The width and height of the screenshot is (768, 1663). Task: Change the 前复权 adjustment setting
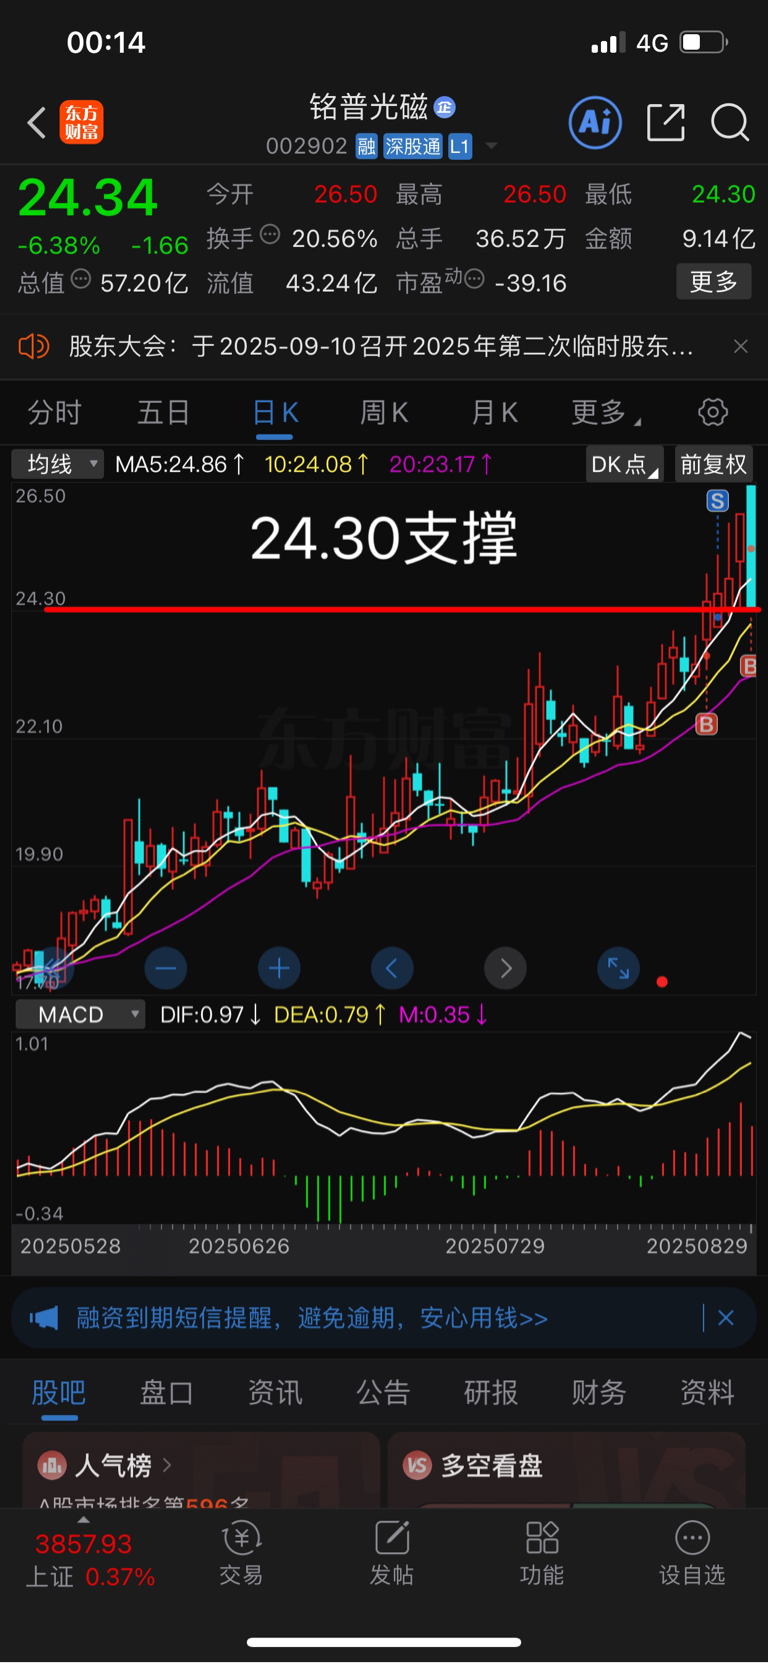point(714,464)
